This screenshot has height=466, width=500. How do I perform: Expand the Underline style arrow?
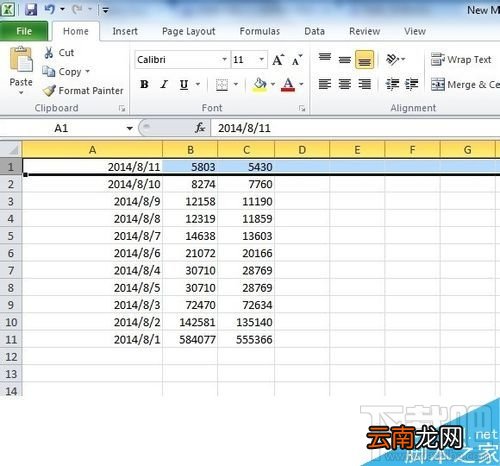coord(198,85)
